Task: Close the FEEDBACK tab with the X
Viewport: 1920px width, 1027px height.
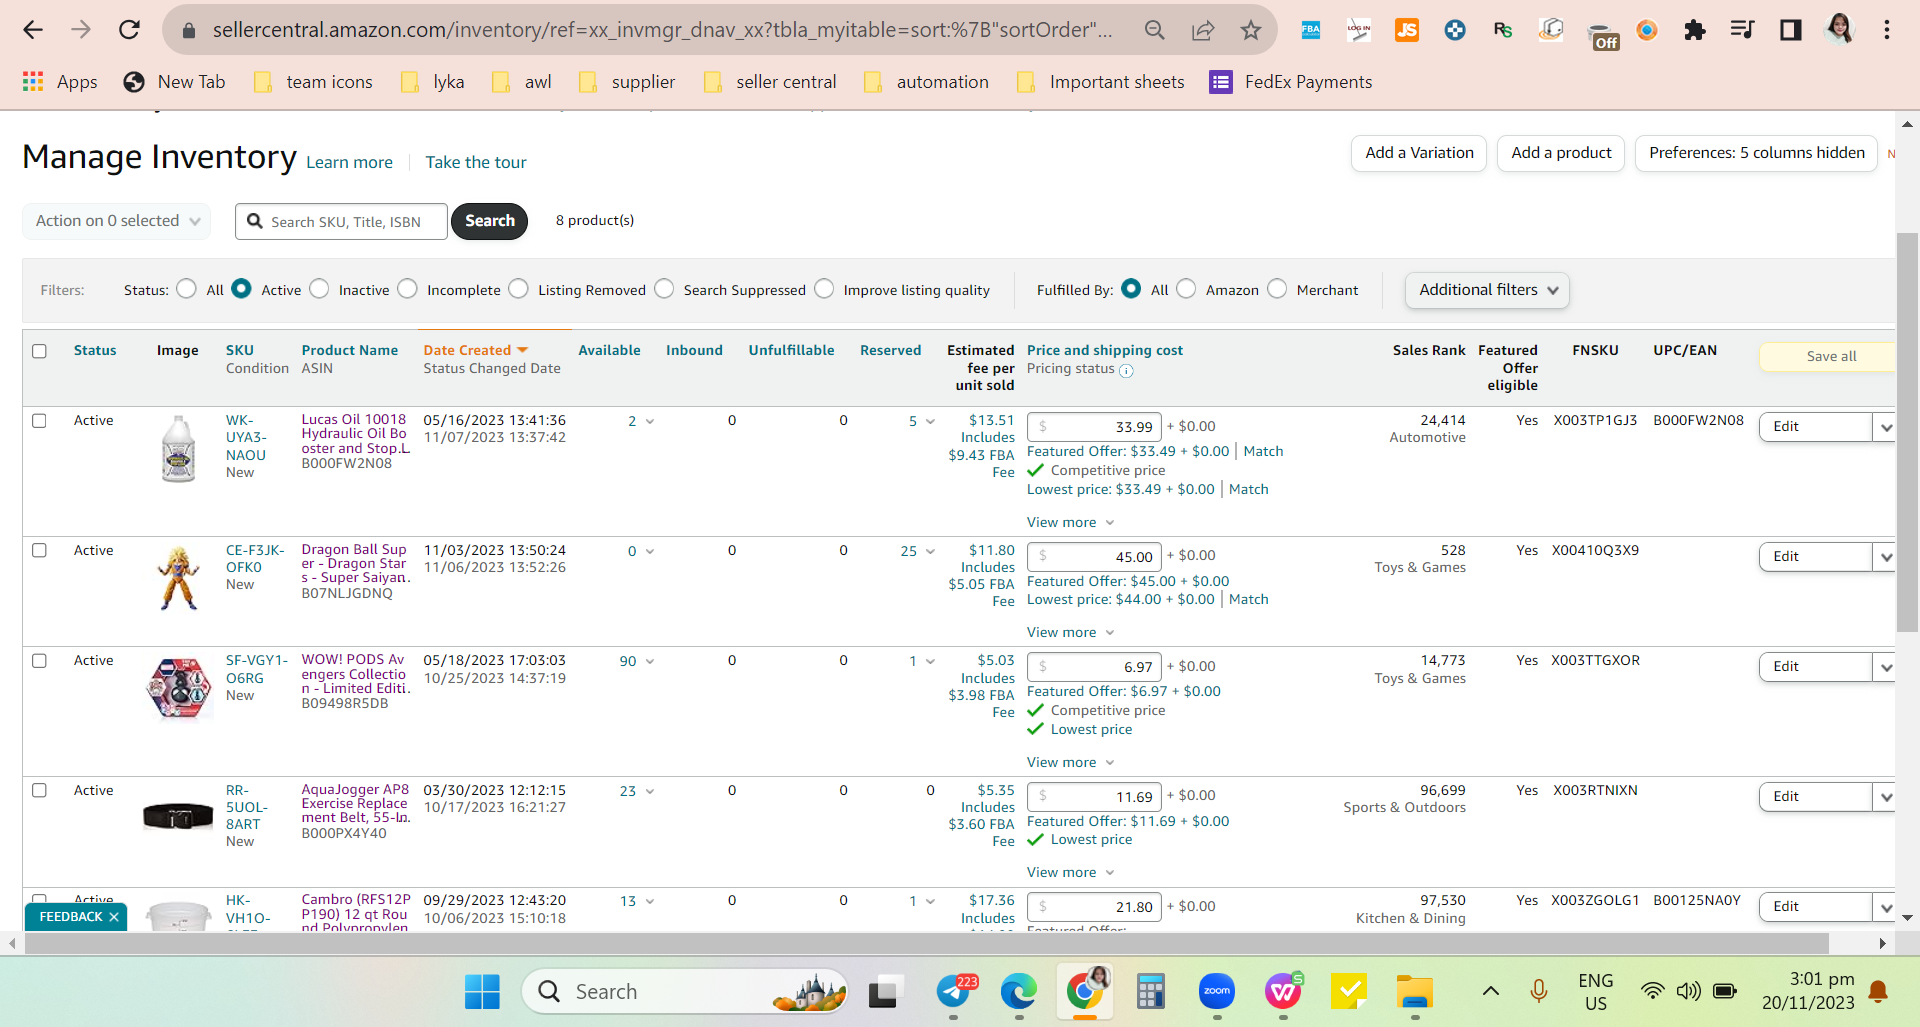Action: (x=114, y=917)
